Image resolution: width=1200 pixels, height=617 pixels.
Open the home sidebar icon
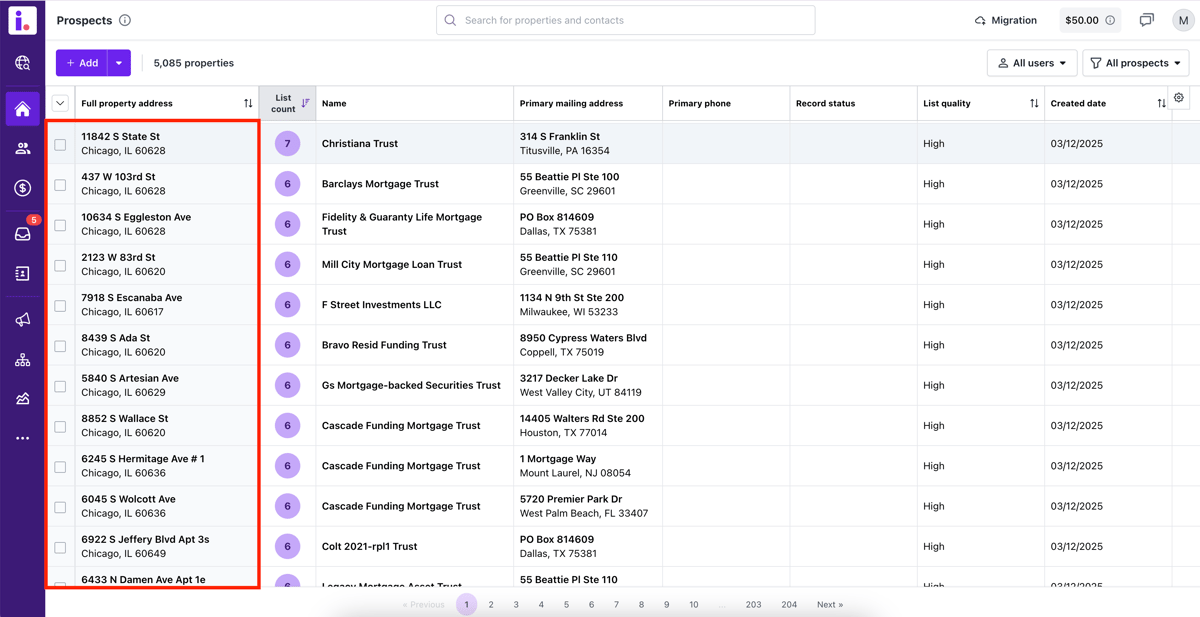[x=22, y=109]
